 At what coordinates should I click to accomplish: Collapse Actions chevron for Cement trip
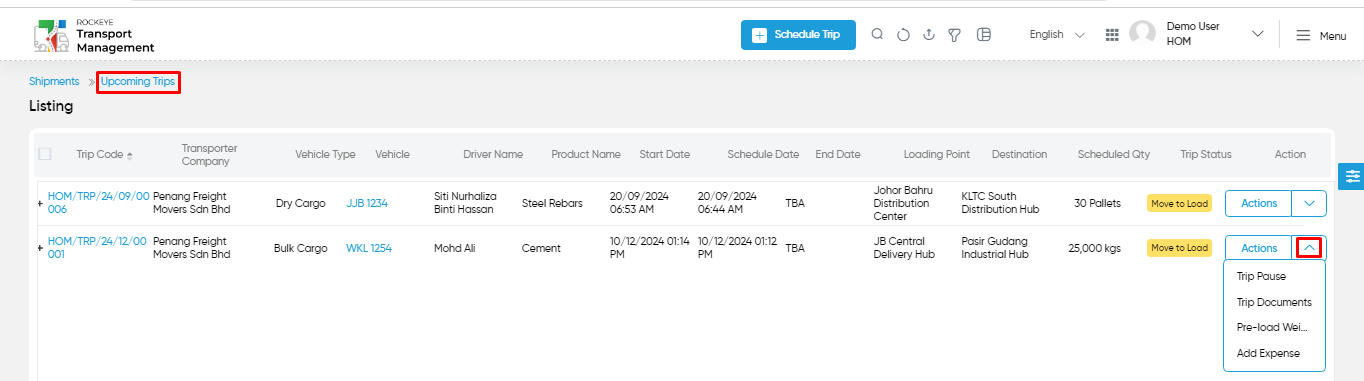(1309, 248)
